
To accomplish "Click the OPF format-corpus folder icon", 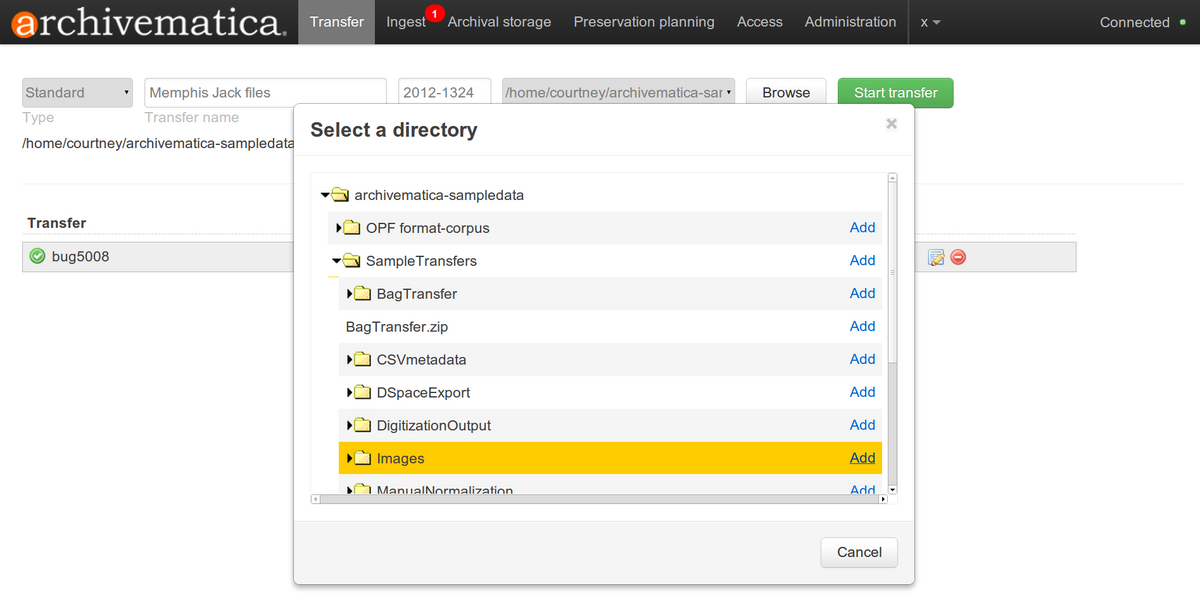I will pos(351,228).
